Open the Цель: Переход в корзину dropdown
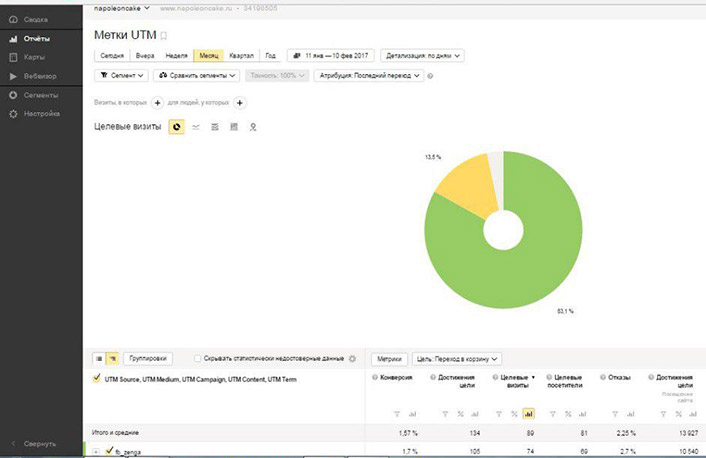 [x=457, y=358]
